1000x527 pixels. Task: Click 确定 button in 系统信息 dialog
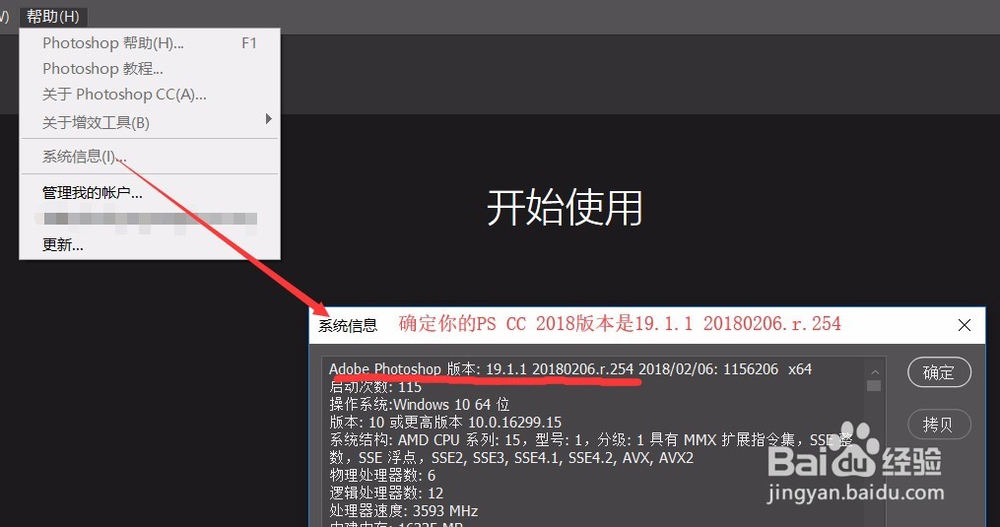(939, 372)
